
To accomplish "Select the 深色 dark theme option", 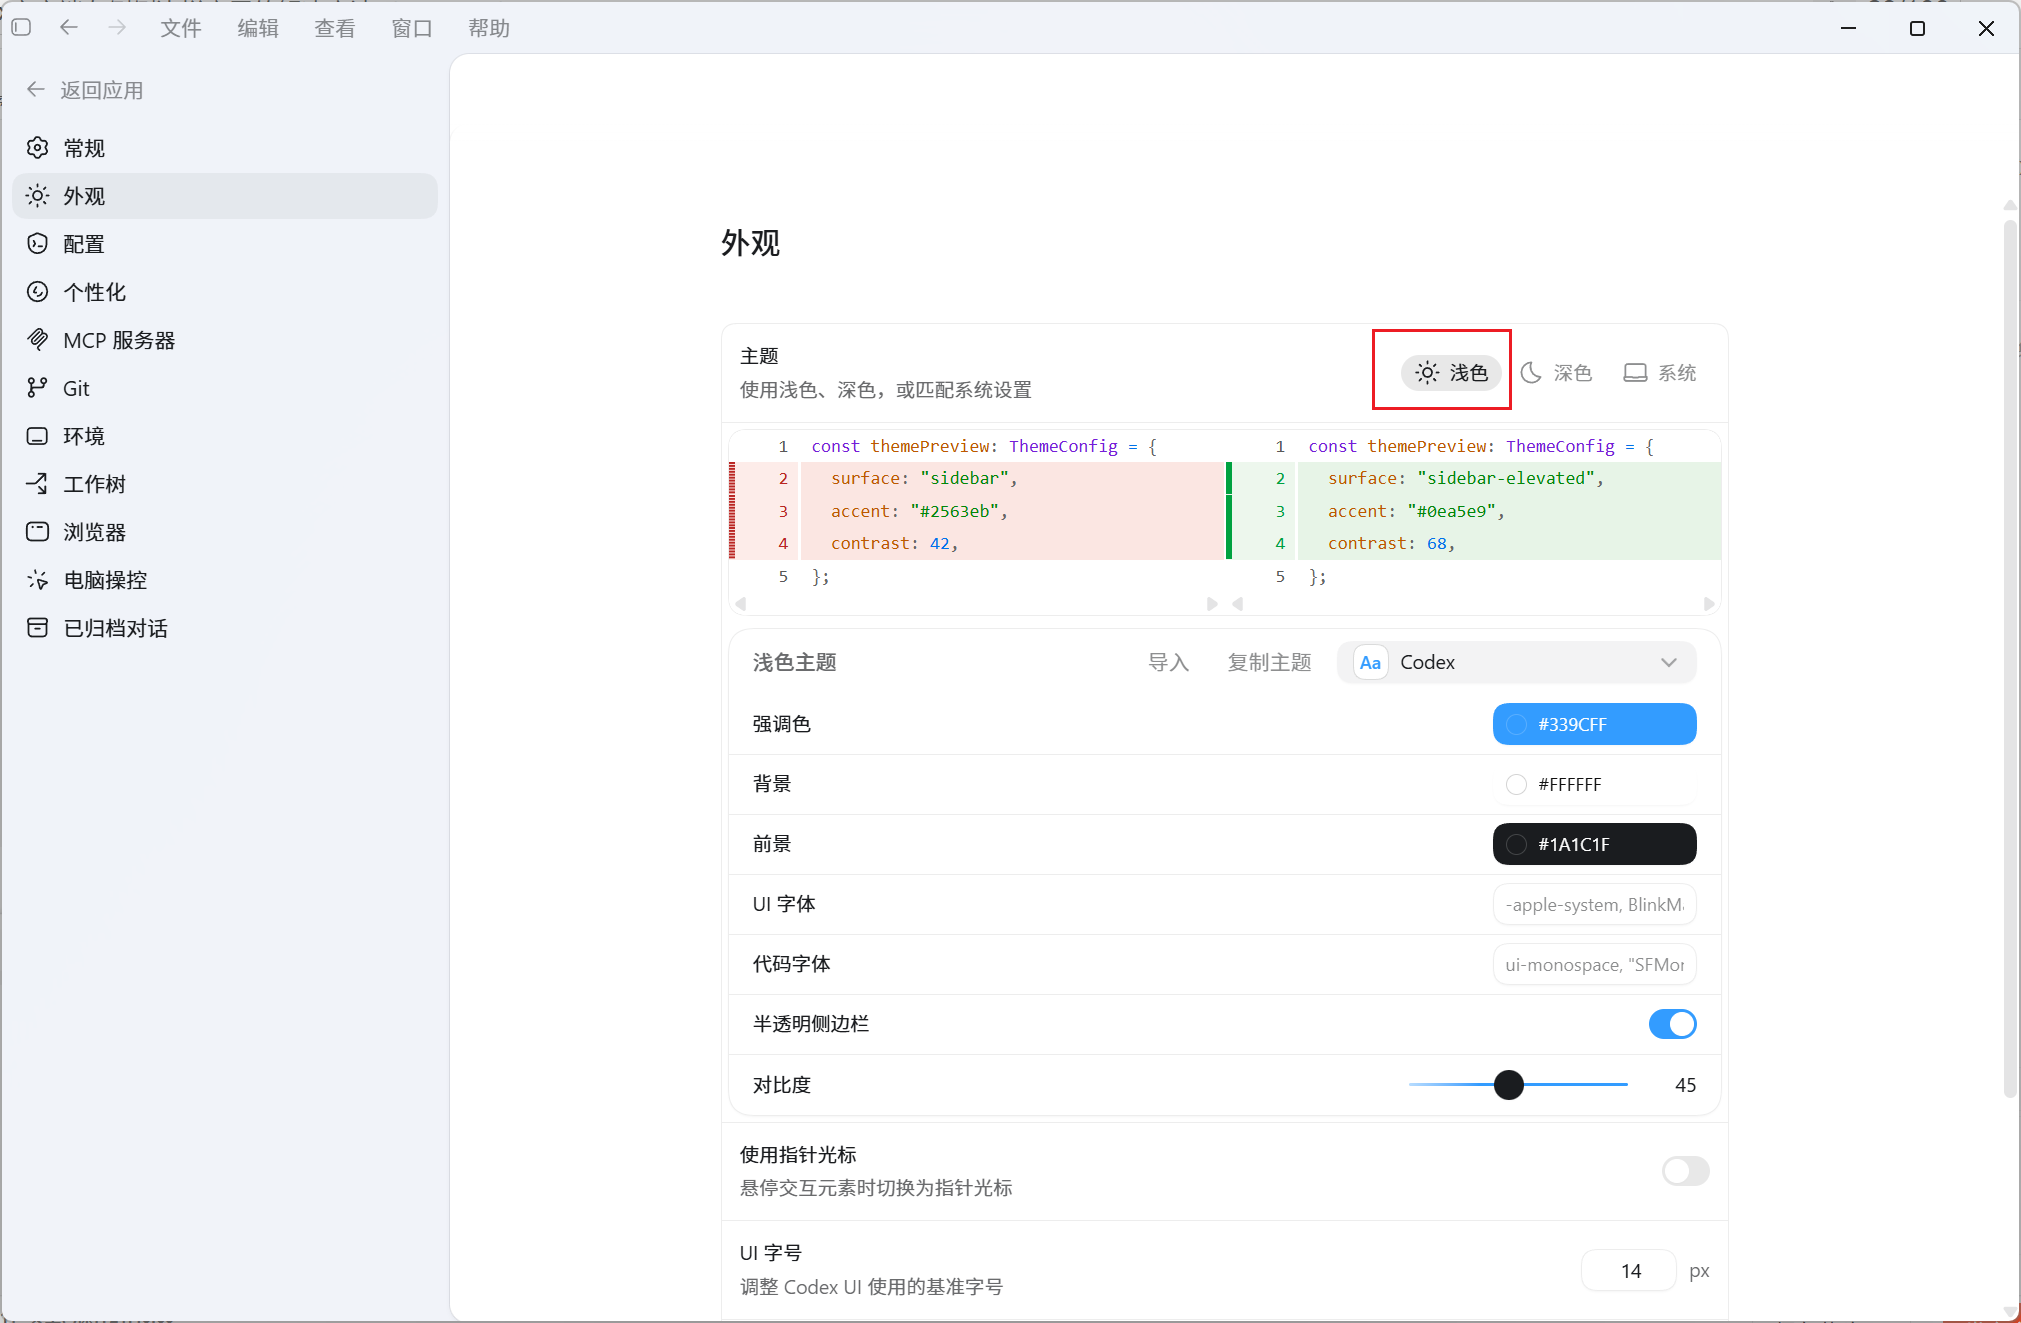I will (1556, 373).
